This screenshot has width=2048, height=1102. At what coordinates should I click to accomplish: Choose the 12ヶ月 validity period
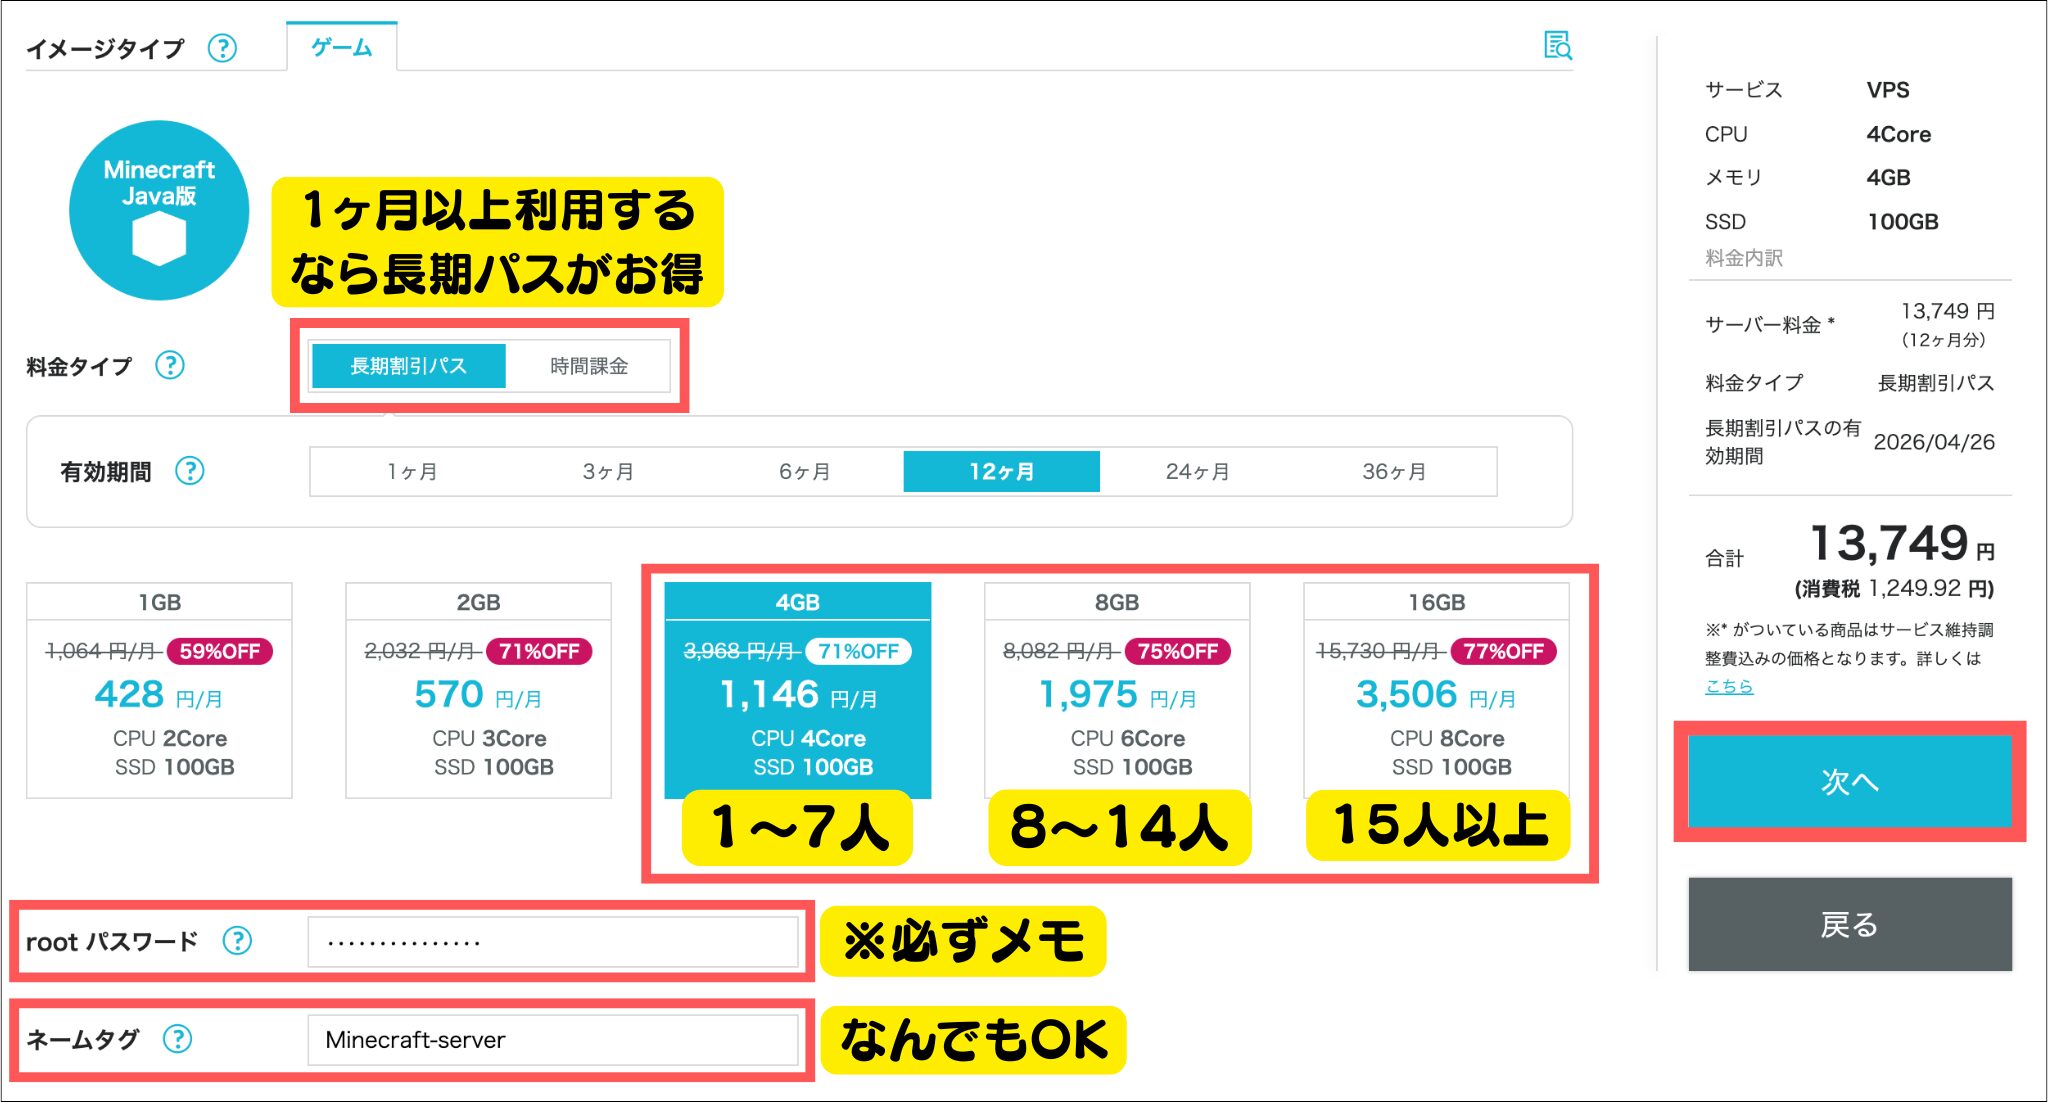click(1001, 471)
